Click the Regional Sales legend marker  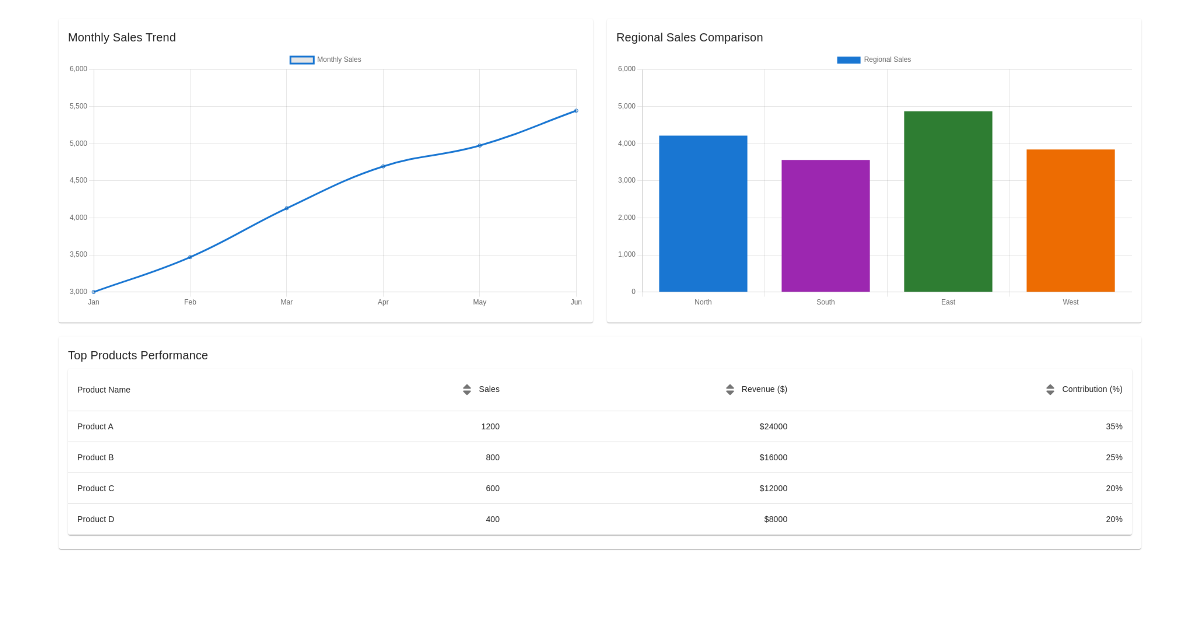[x=848, y=59]
